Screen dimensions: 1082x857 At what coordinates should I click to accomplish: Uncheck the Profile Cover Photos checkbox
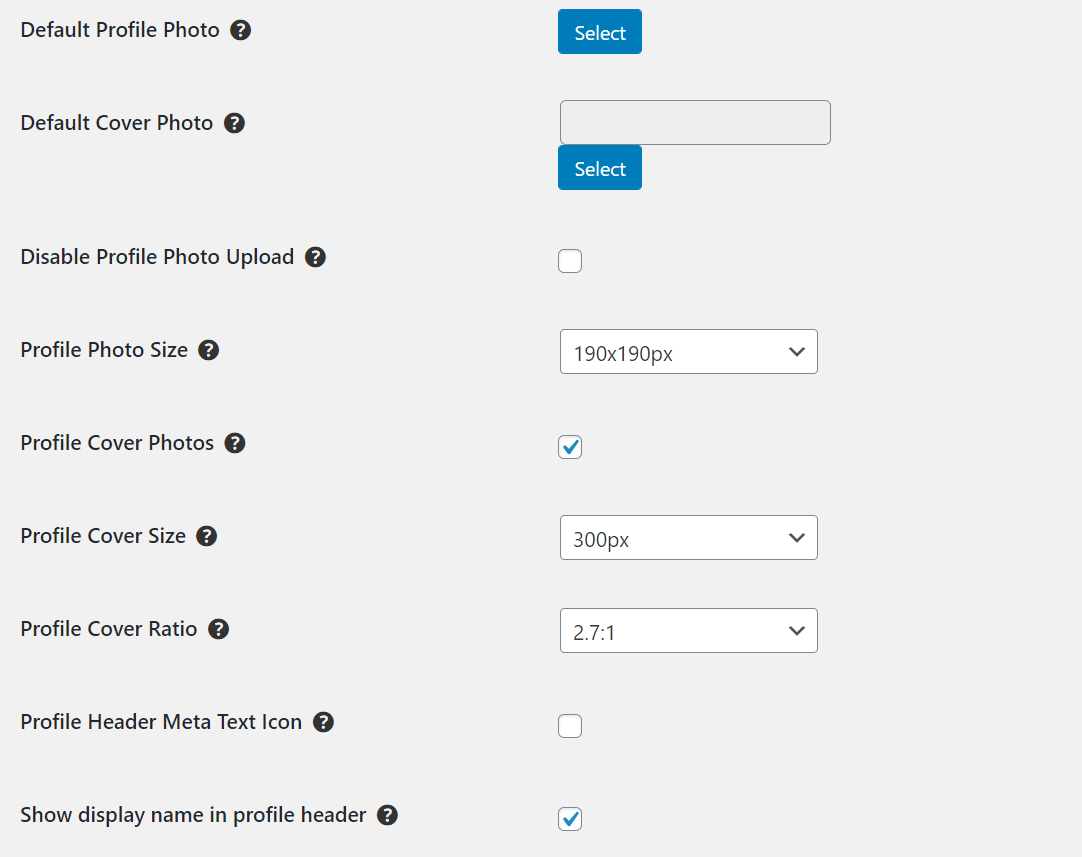(570, 447)
